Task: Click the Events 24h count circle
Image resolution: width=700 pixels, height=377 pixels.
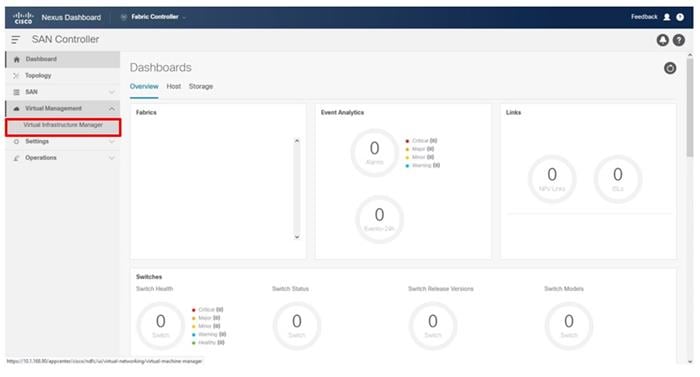Action: (x=379, y=219)
